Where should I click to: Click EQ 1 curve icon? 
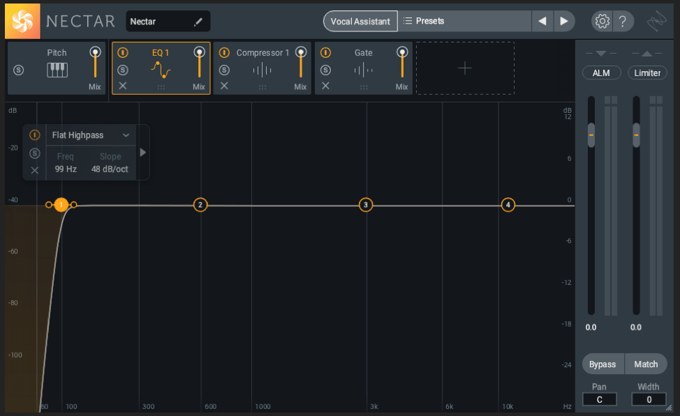161,70
